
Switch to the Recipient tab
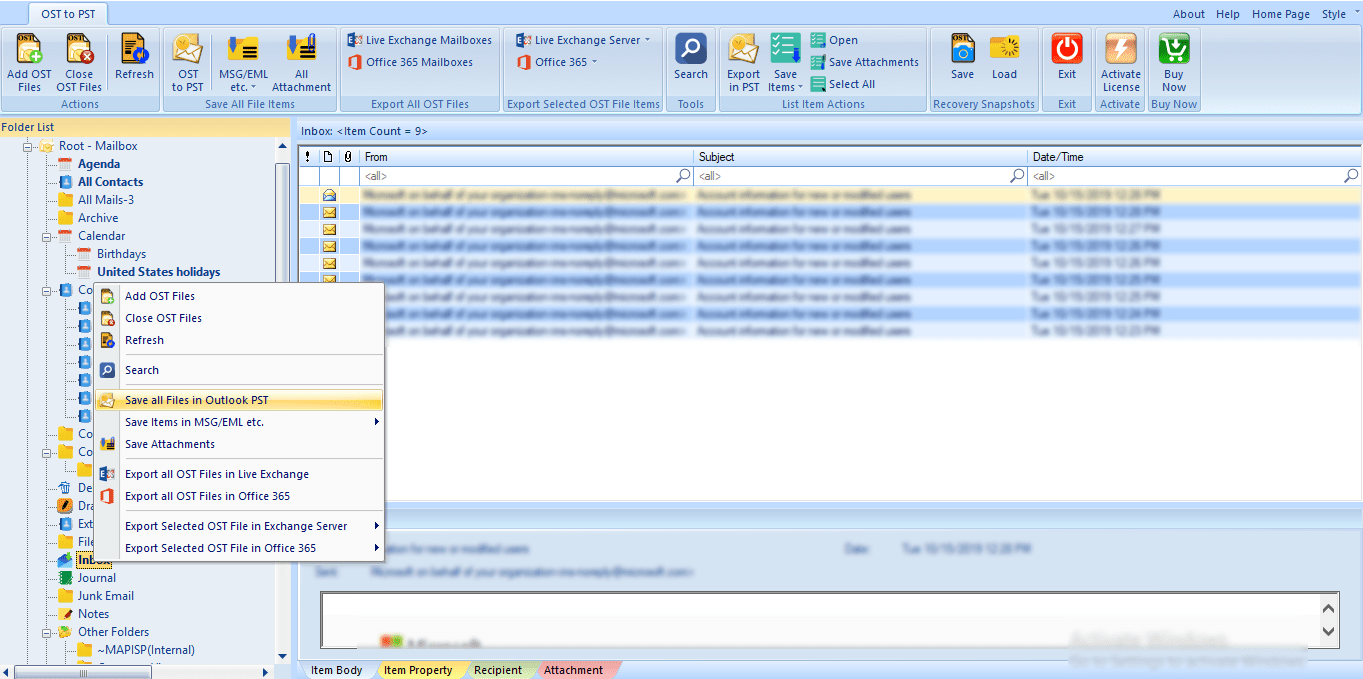(498, 670)
